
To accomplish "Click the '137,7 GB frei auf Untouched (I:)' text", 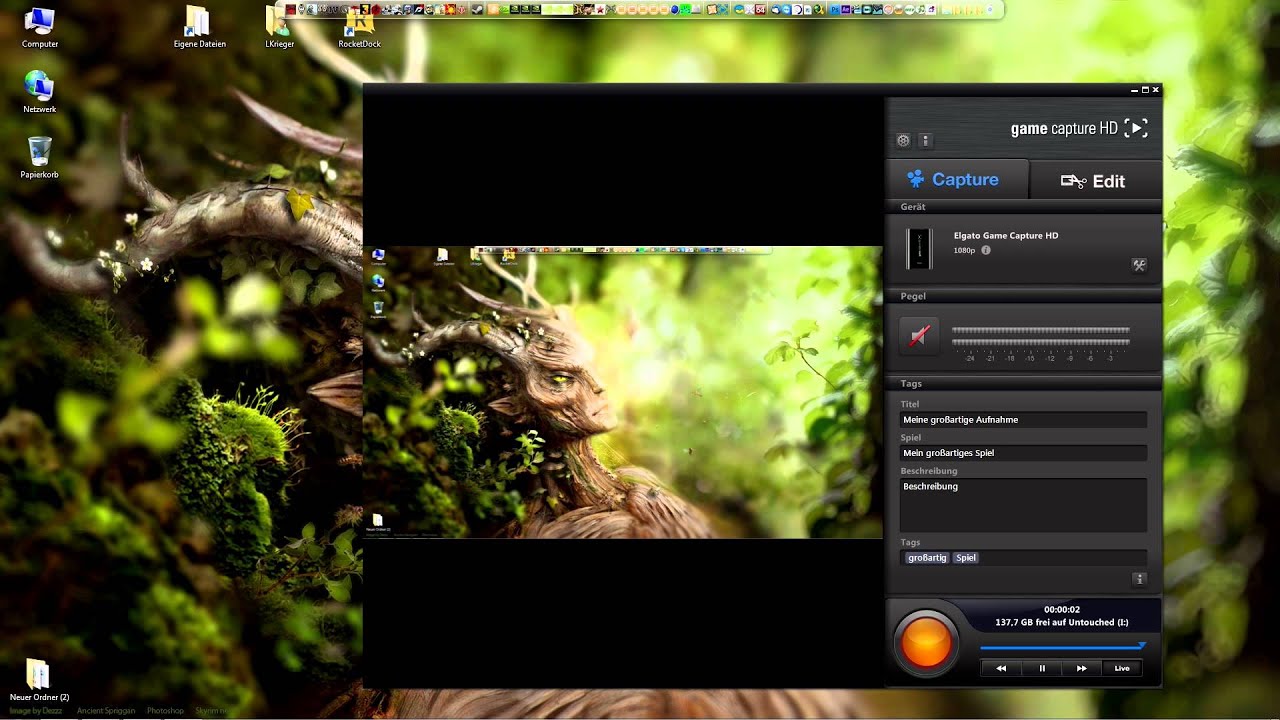I will pyautogui.click(x=1061, y=622).
